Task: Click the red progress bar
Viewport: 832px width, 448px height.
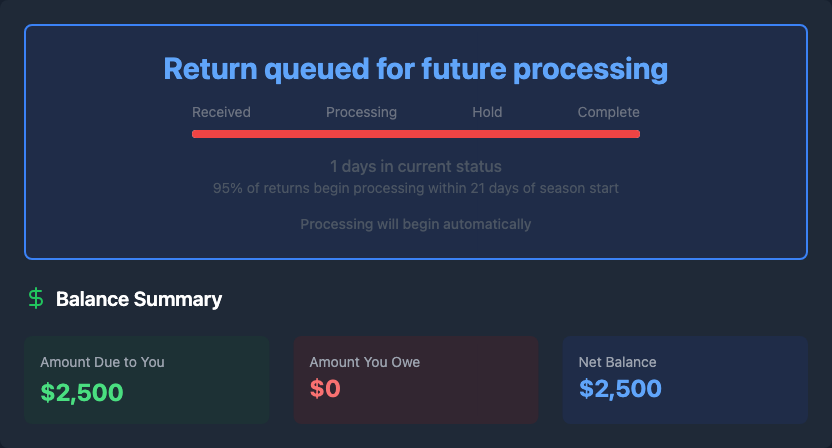Action: [416, 133]
